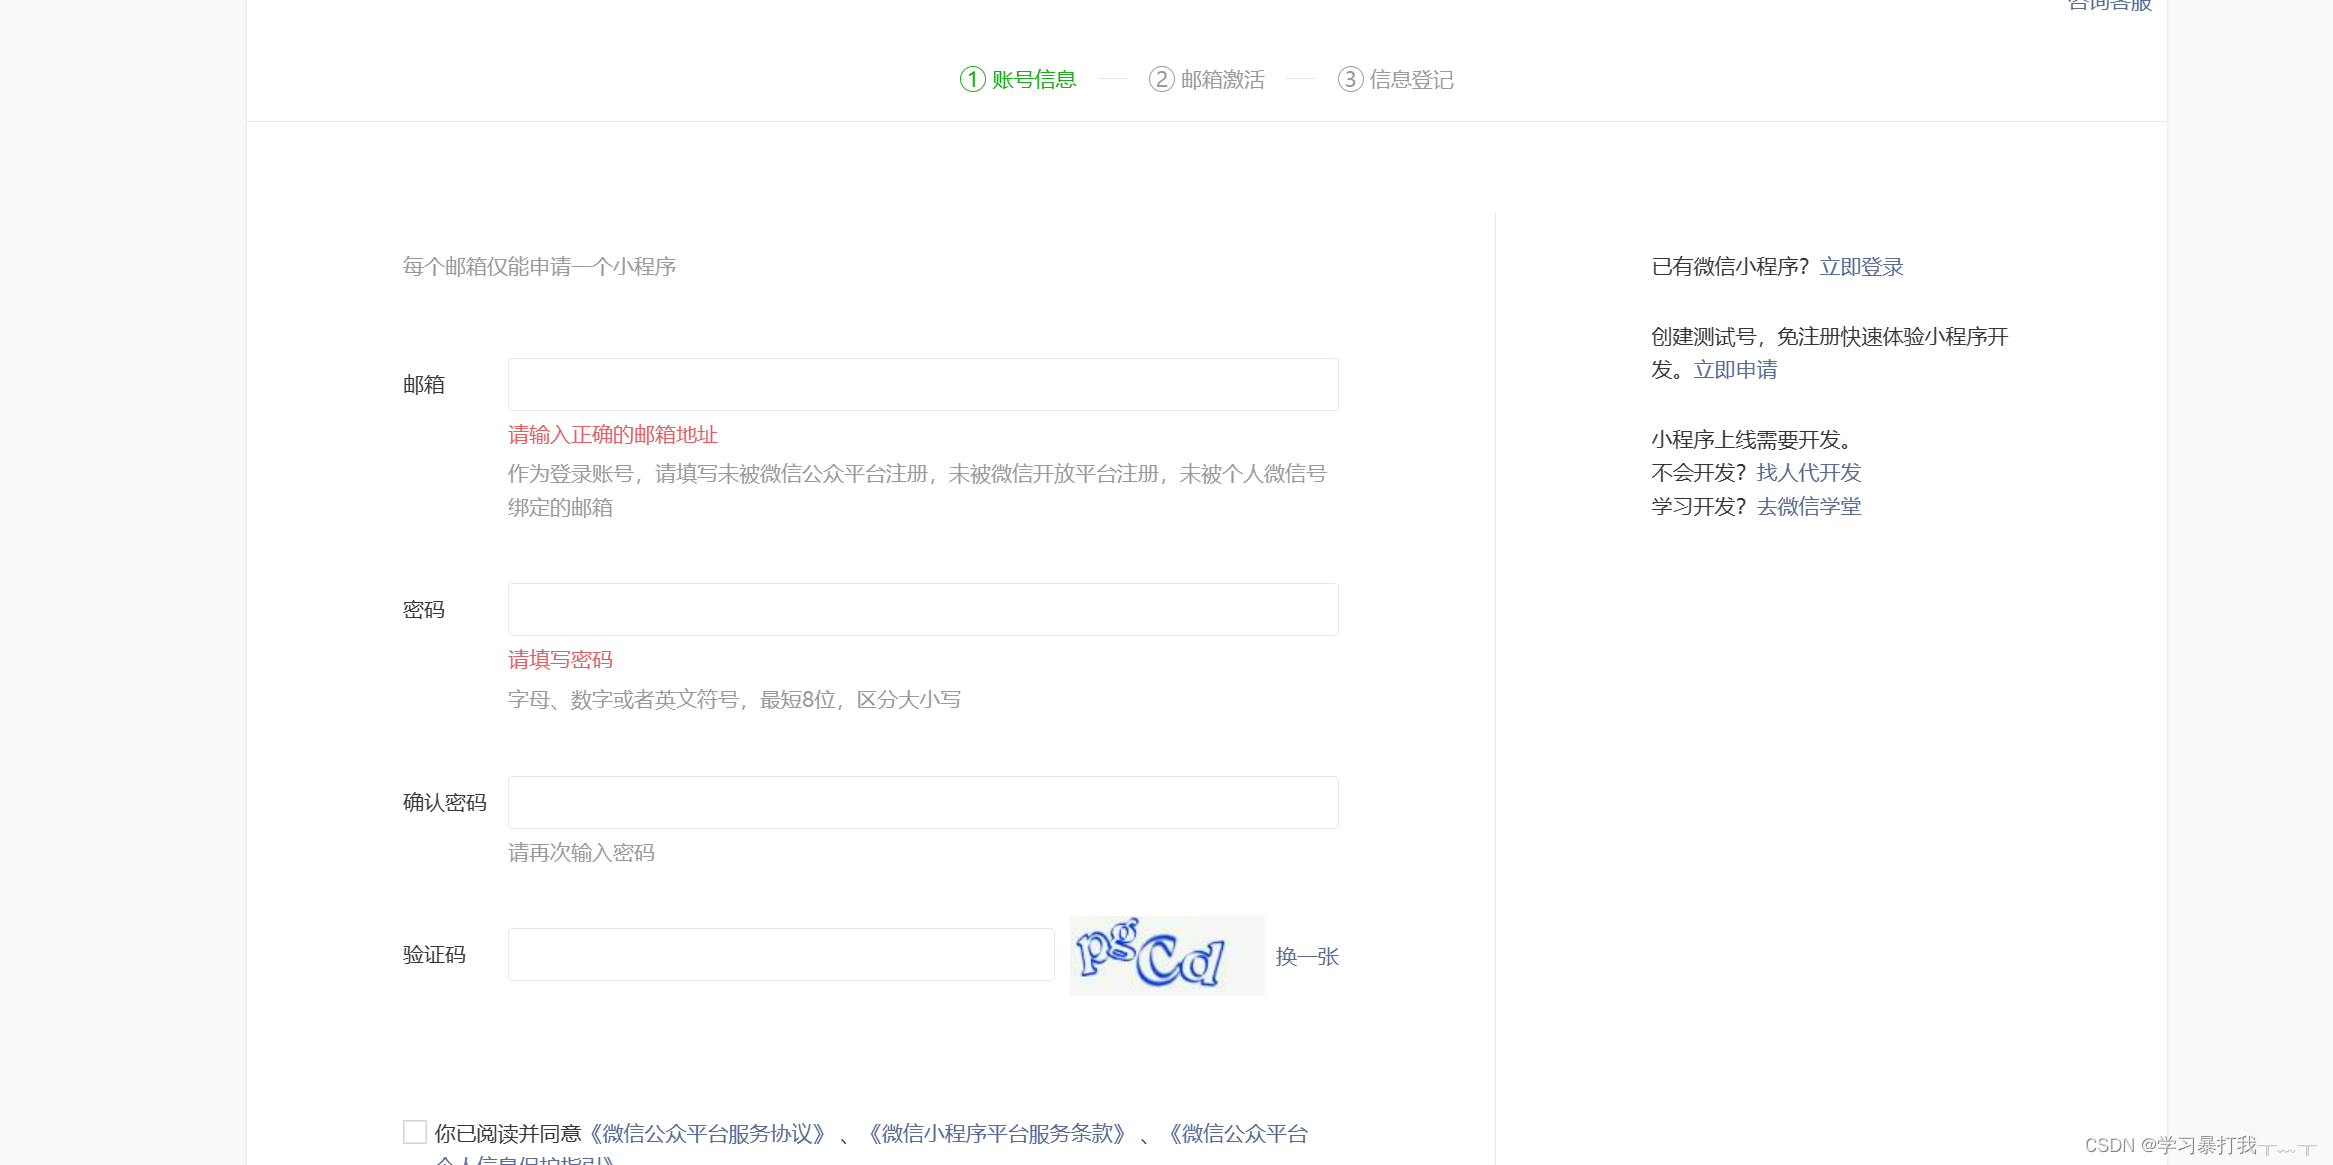2333x1165 pixels.
Task: Open the 立即登录 link
Action: 1861,266
